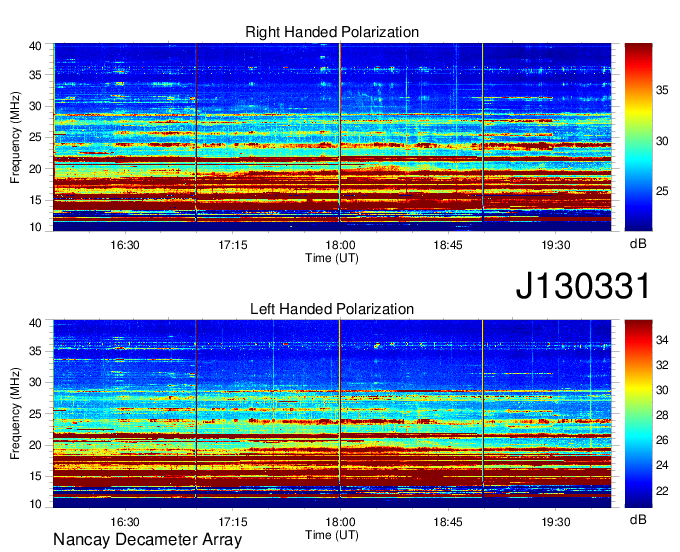Click the dB unit under top colorbar

click(638, 244)
